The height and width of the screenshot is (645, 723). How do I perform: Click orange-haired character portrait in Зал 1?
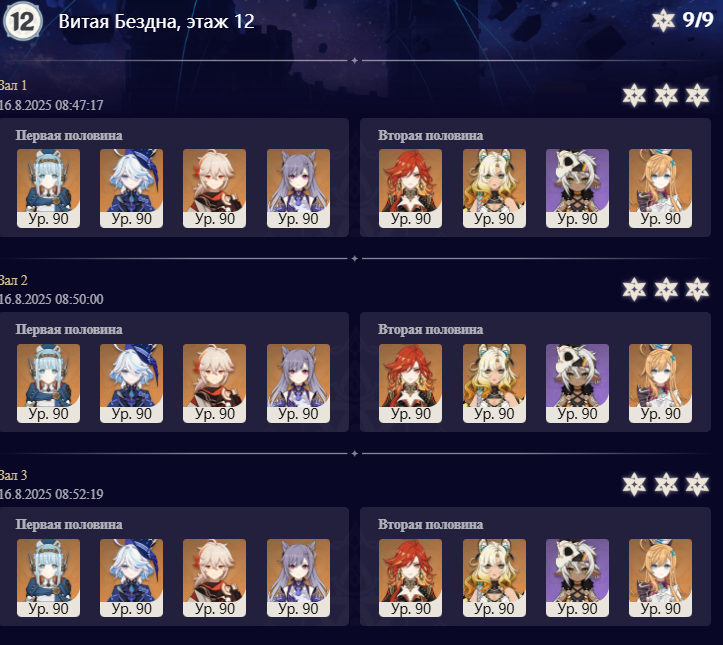tap(660, 188)
